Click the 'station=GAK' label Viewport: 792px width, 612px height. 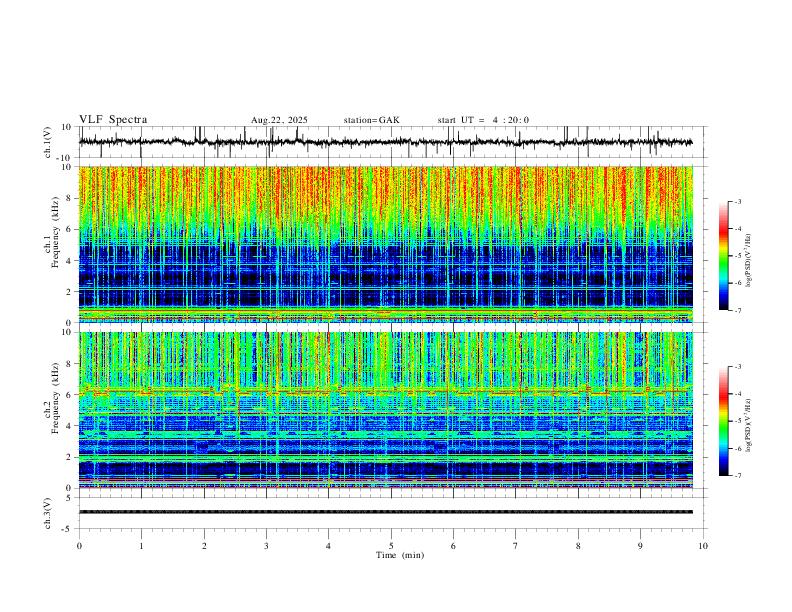[x=372, y=120]
